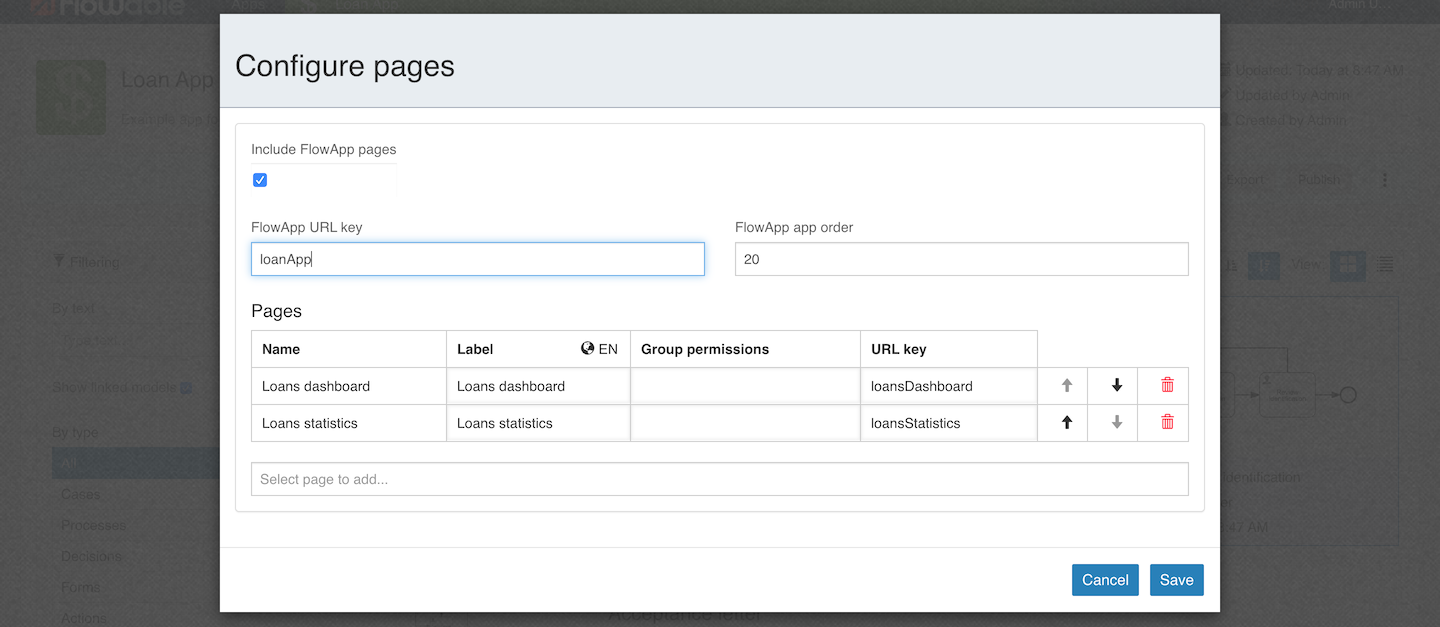Cancel the Configure pages dialog

[x=1105, y=580]
